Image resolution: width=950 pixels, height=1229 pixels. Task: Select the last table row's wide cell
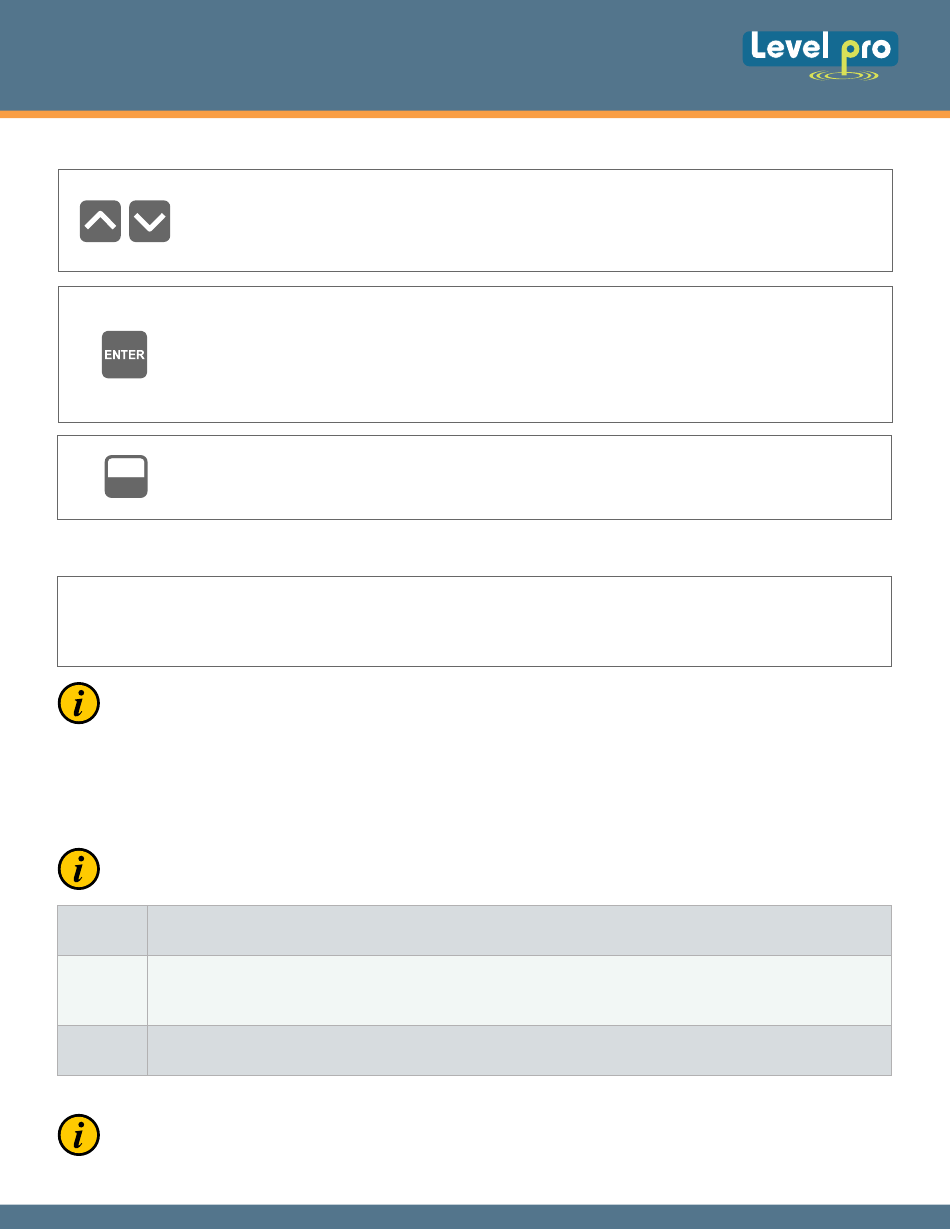pyautogui.click(x=519, y=1050)
